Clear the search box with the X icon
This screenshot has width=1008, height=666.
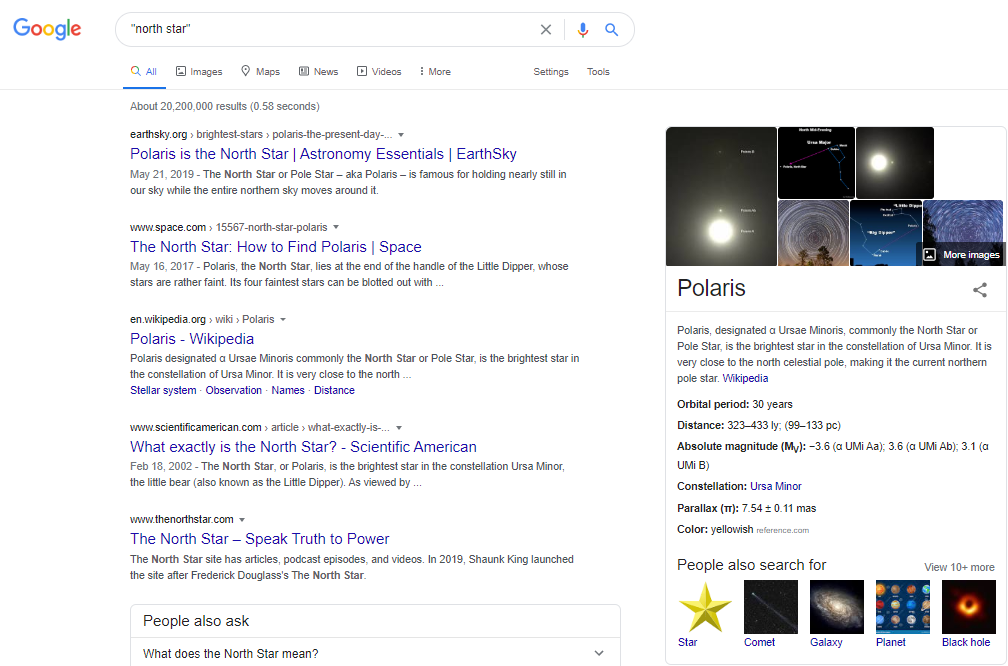(x=546, y=30)
